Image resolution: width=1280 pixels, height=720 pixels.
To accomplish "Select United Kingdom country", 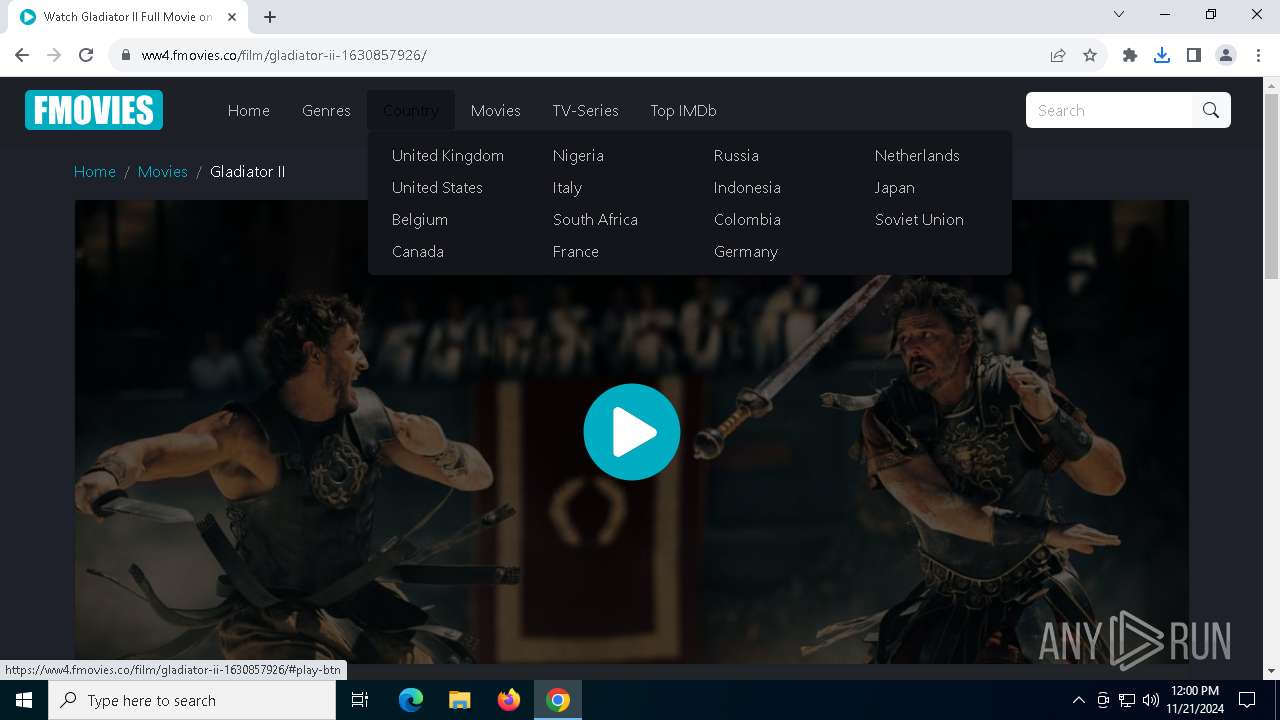I will (x=448, y=155).
